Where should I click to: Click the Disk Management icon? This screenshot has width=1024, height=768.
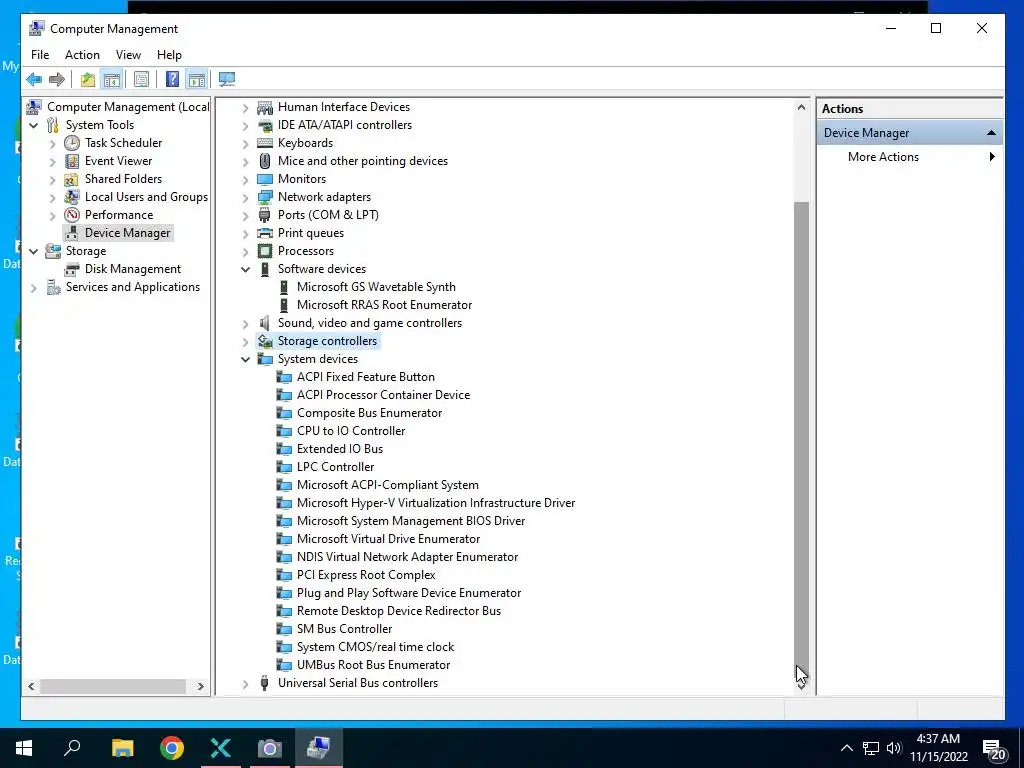click(x=72, y=269)
